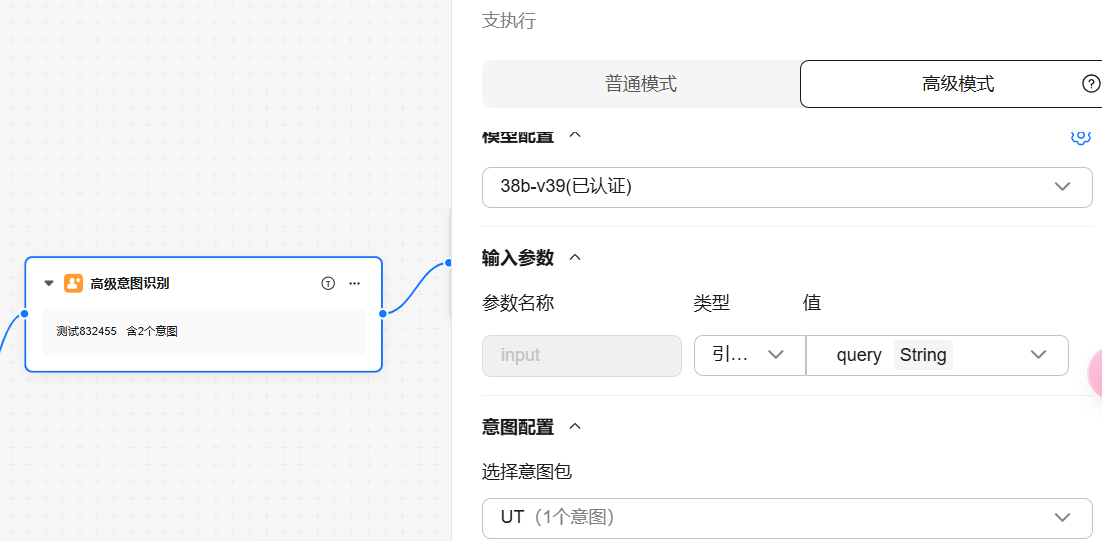
Task: Collapse the 模型配置 section
Action: click(x=575, y=135)
